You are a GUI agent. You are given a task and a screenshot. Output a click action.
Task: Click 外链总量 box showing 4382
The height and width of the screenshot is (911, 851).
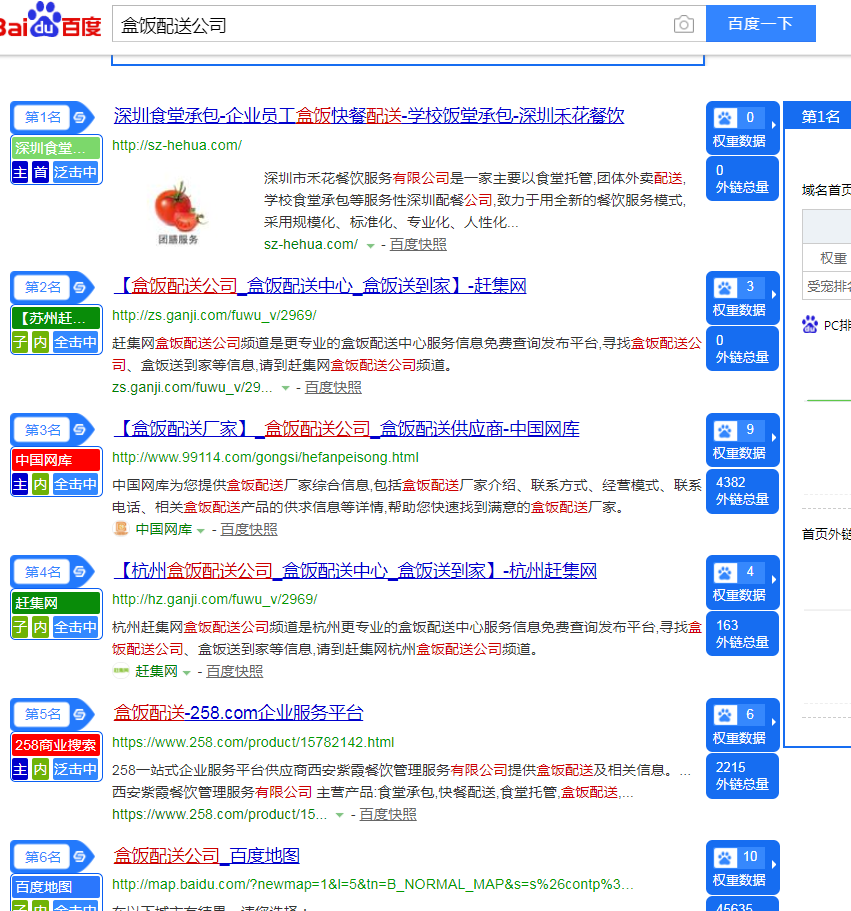point(742,491)
